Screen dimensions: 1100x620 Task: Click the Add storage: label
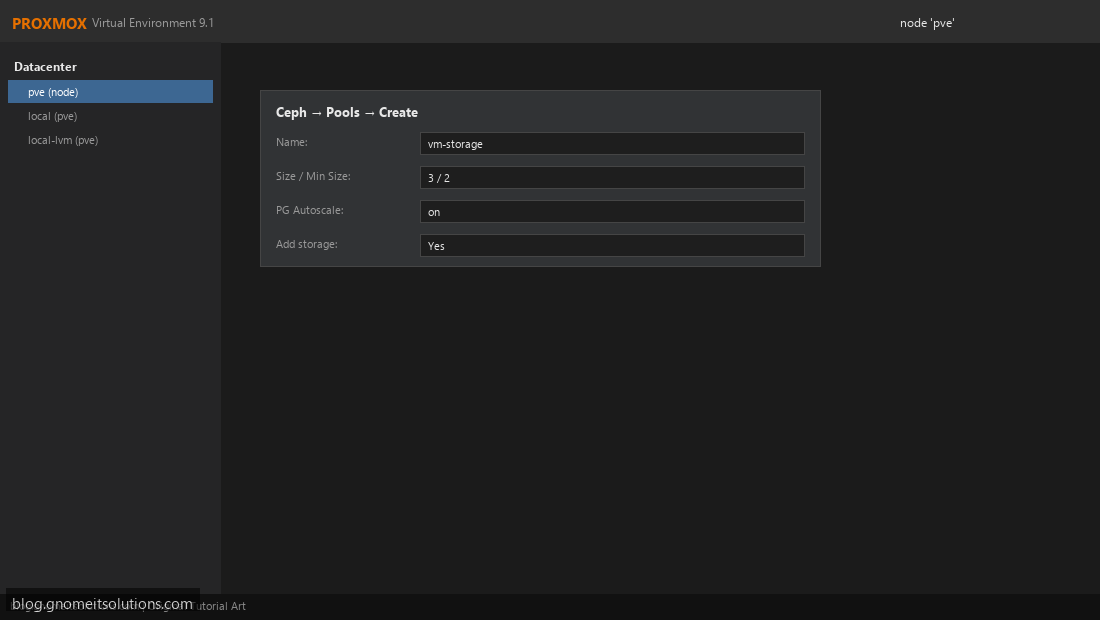(x=307, y=244)
